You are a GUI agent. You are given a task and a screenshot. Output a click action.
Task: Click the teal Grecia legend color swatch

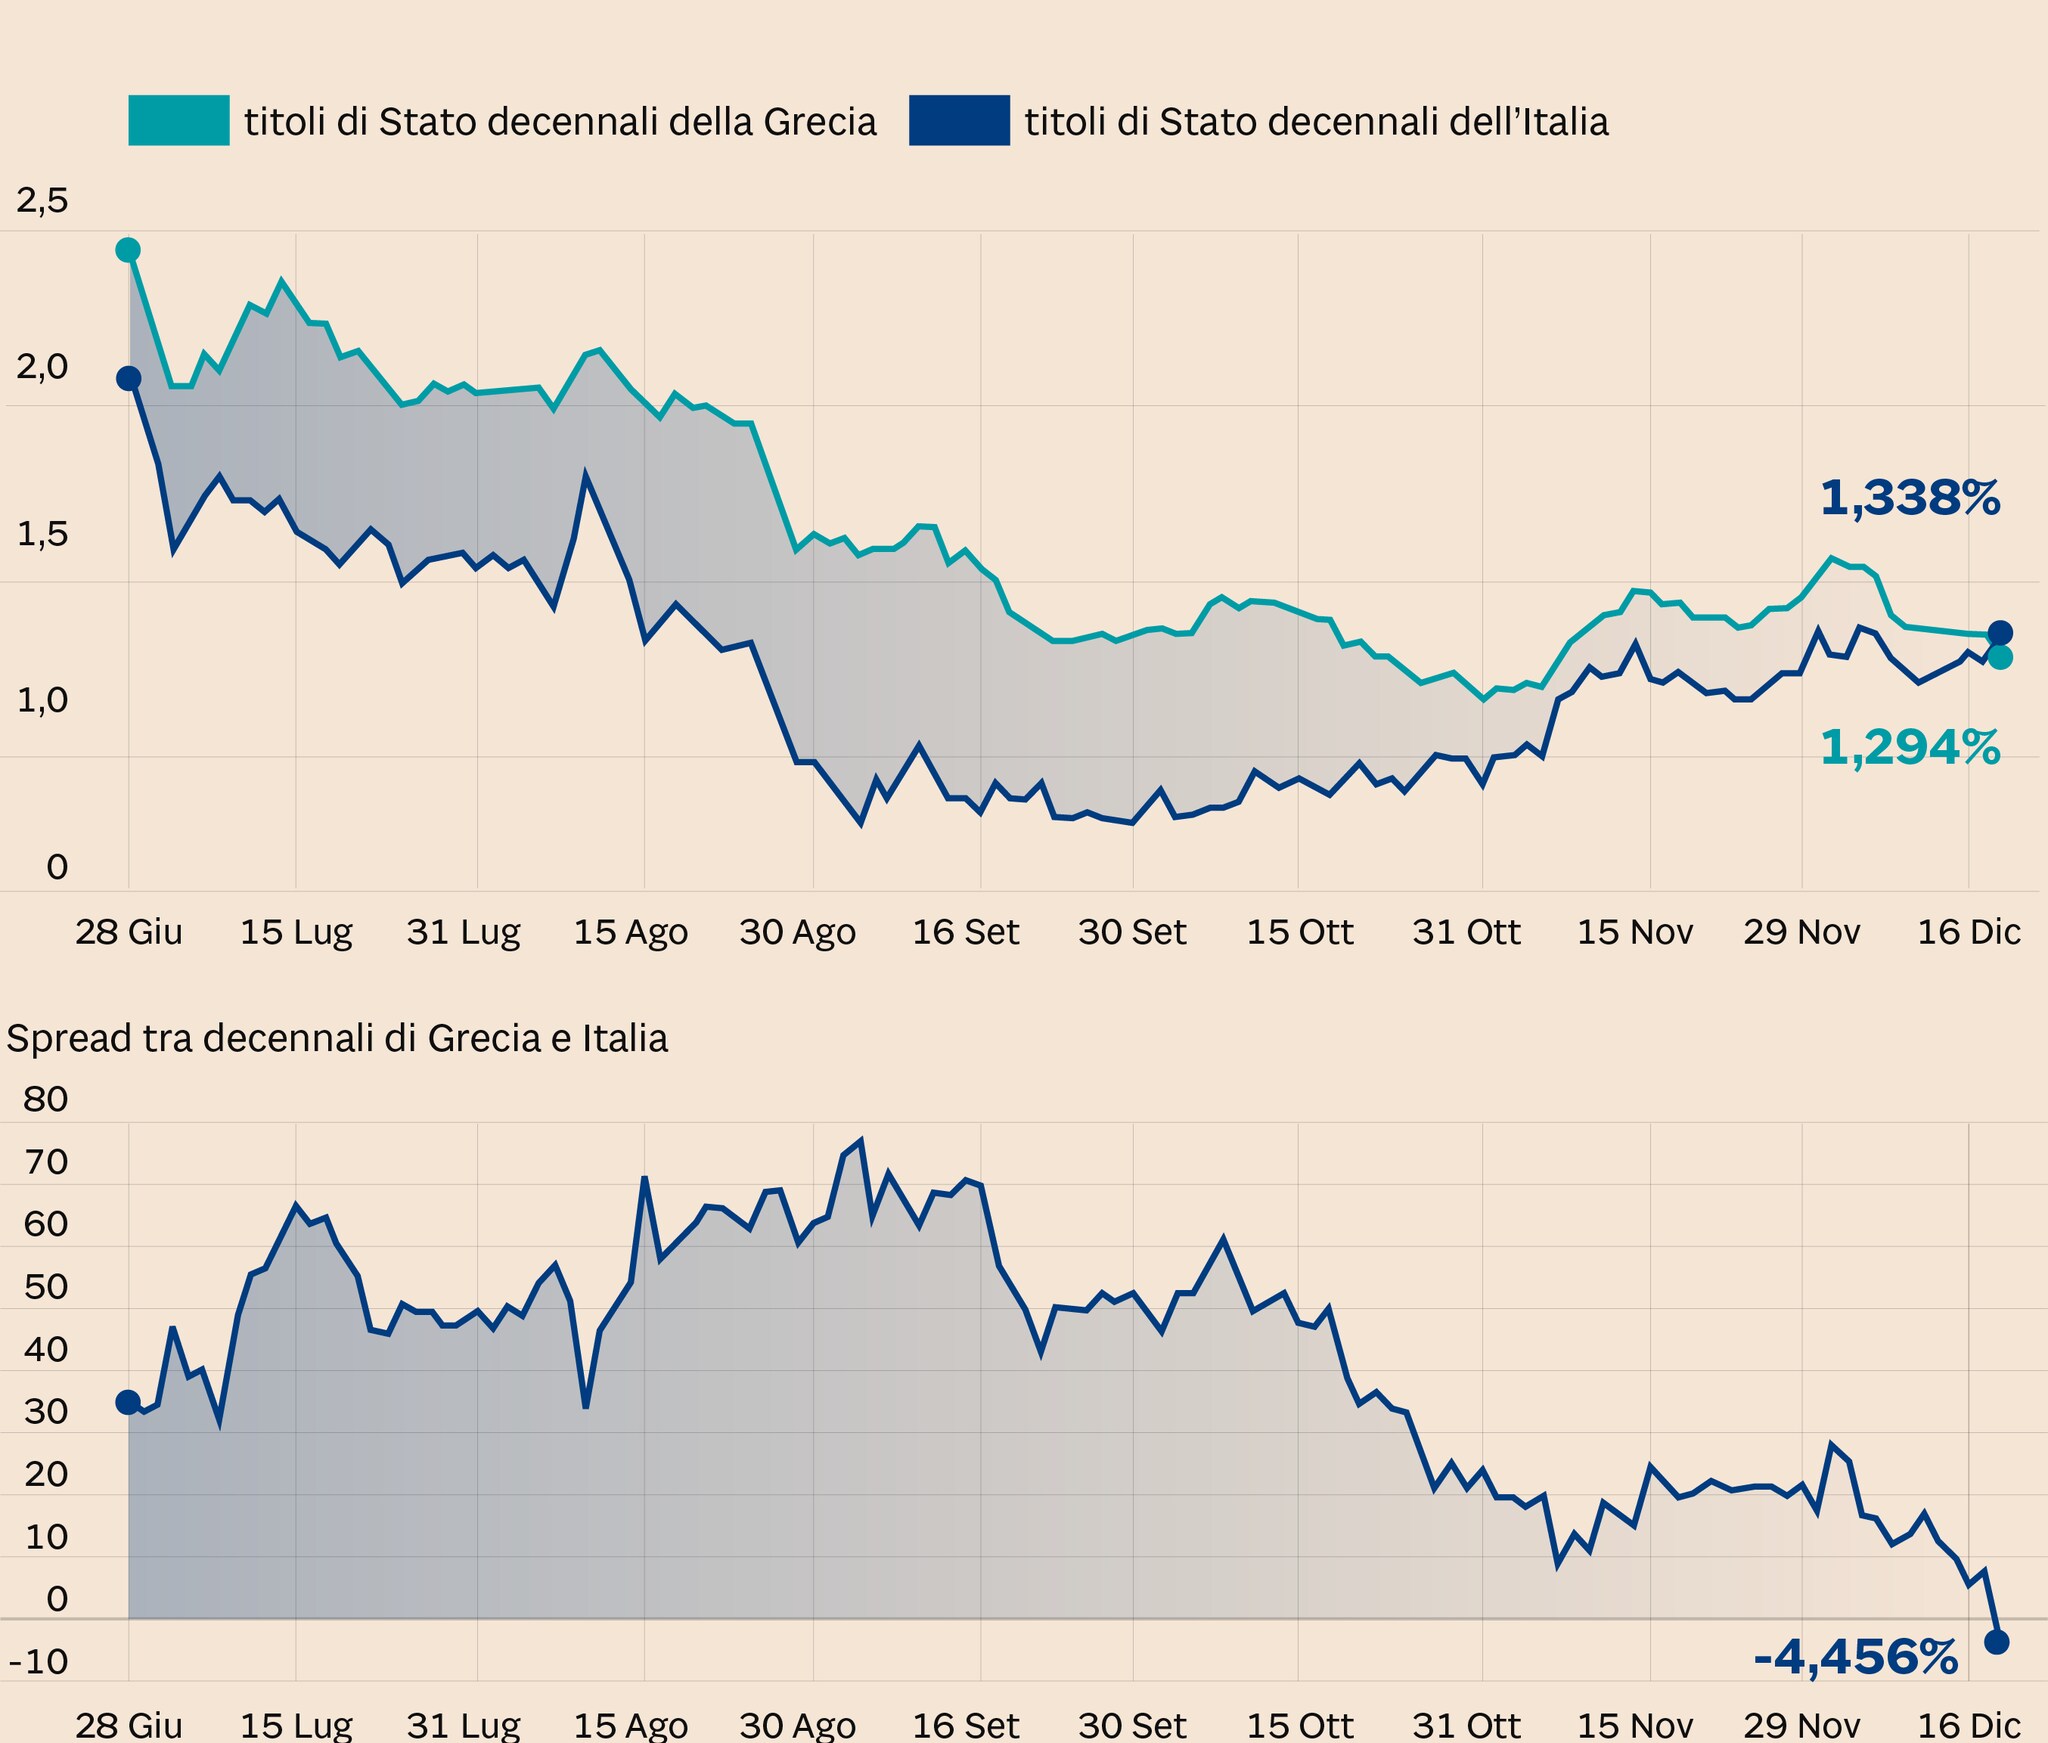(179, 121)
